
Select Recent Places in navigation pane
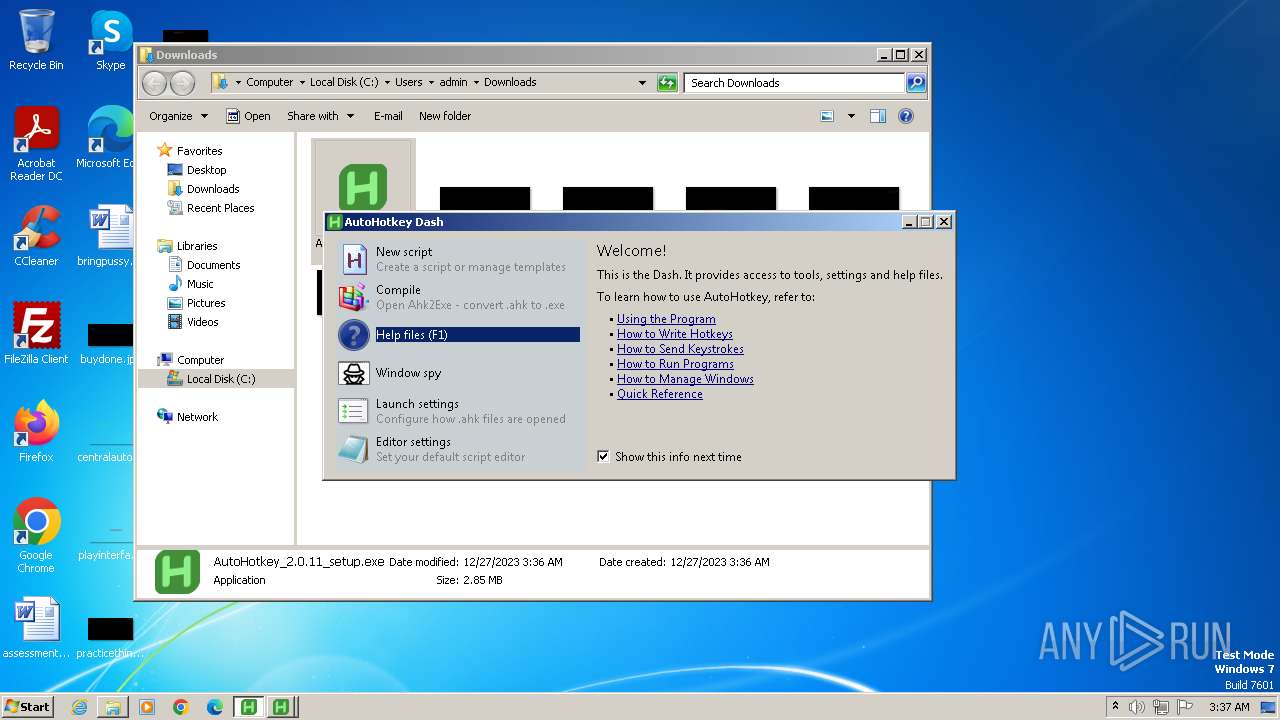pos(220,208)
